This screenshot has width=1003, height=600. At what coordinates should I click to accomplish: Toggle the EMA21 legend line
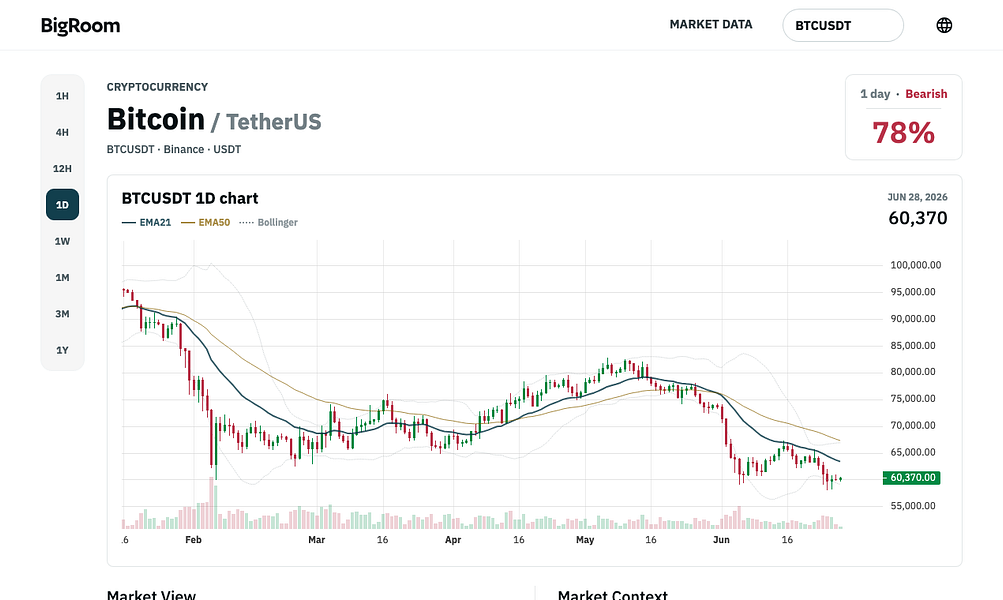coord(146,223)
